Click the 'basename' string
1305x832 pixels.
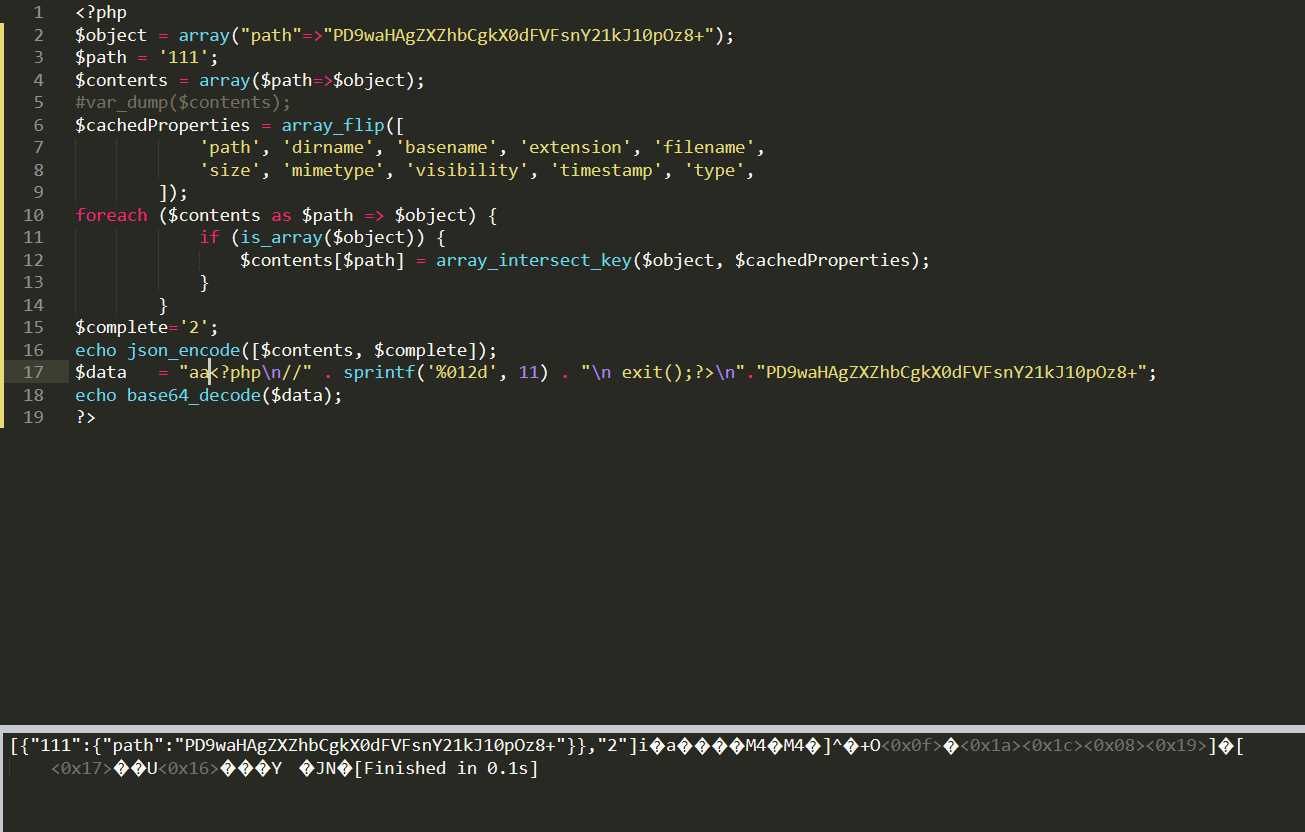tap(447, 148)
